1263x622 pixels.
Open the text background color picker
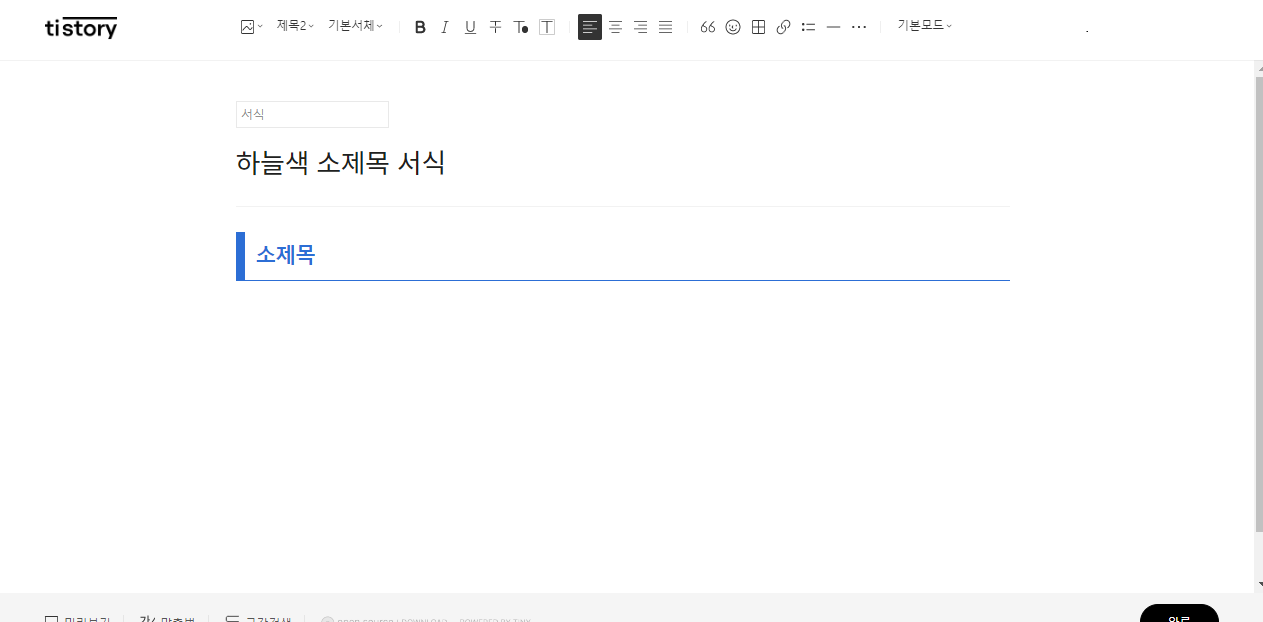[547, 27]
